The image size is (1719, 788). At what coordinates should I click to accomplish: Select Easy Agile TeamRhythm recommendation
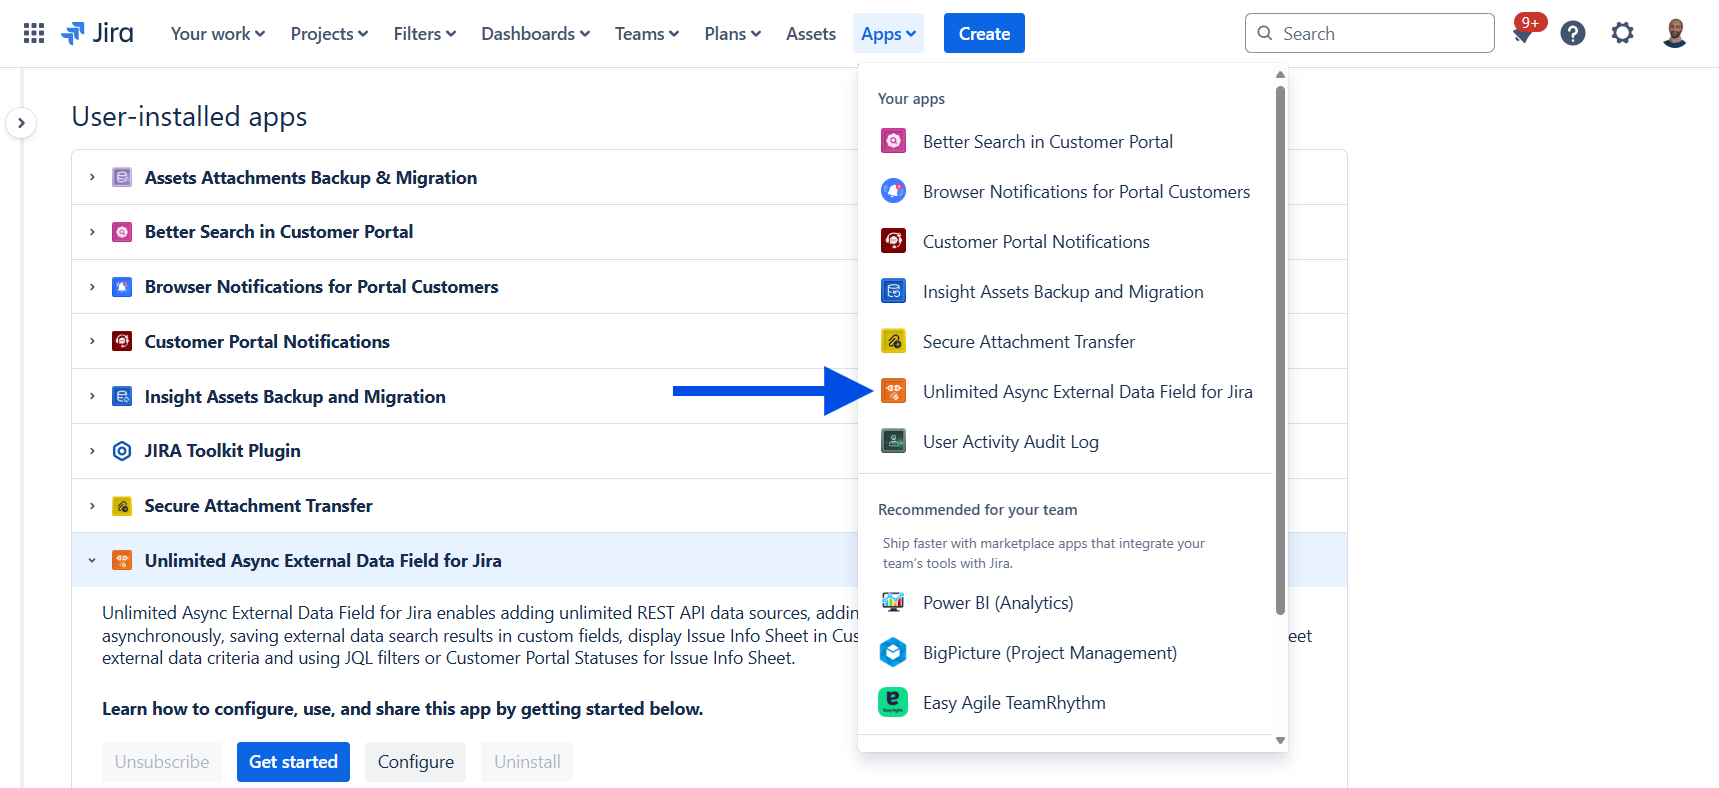tap(1066, 702)
